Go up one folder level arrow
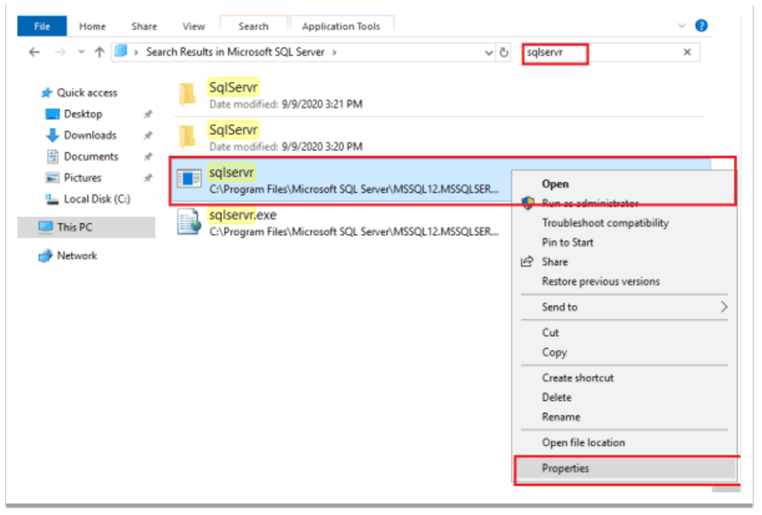Viewport: 762px width, 515px height. [x=99, y=52]
